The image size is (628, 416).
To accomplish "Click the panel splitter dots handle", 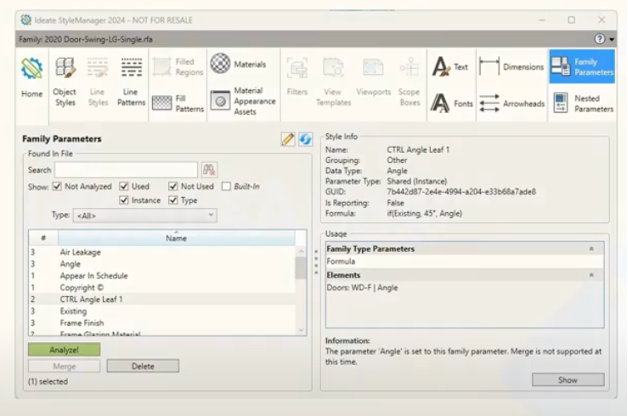I will click(316, 262).
